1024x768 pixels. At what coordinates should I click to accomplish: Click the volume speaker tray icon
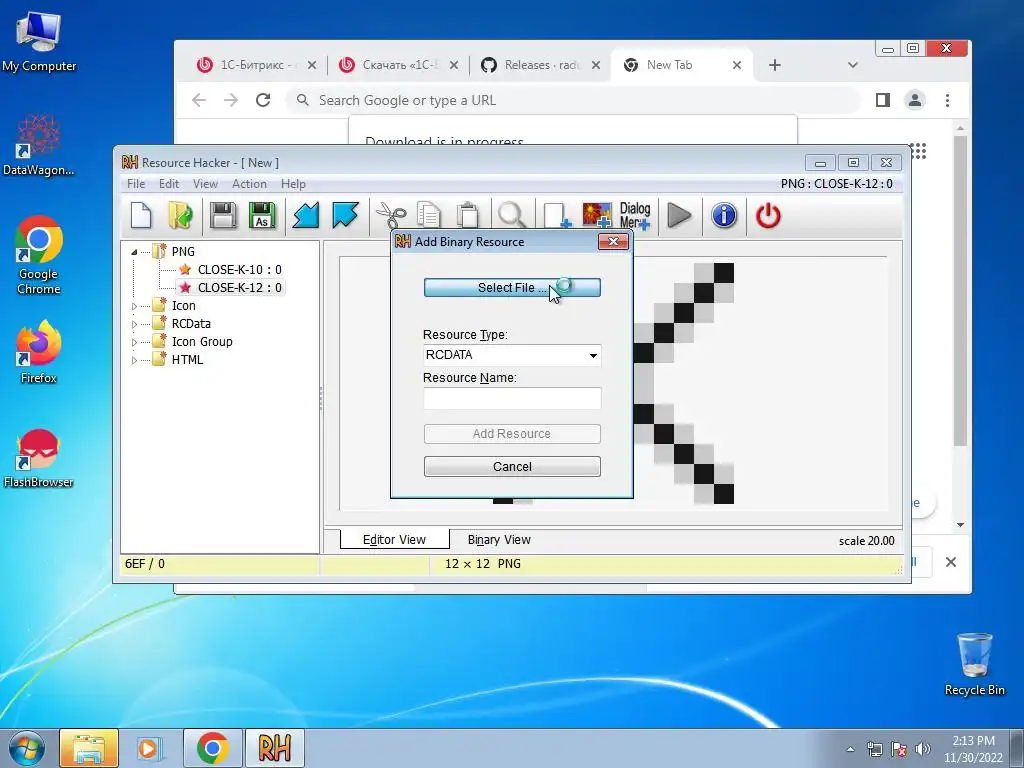[923, 749]
